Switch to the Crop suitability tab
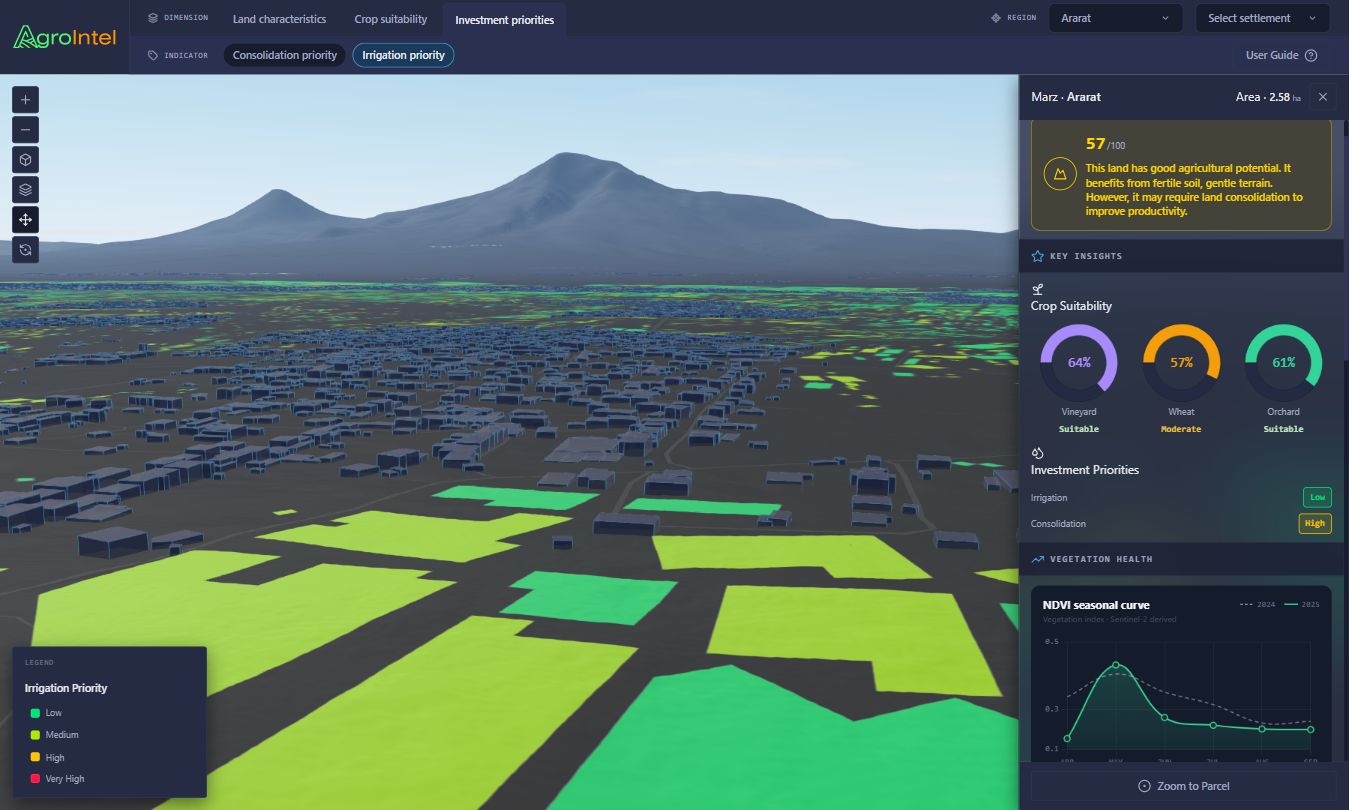Viewport: 1349px width, 810px height. tap(390, 19)
